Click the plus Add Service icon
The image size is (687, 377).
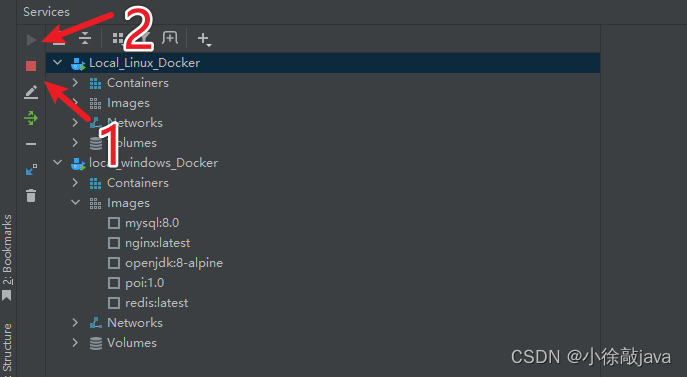204,39
